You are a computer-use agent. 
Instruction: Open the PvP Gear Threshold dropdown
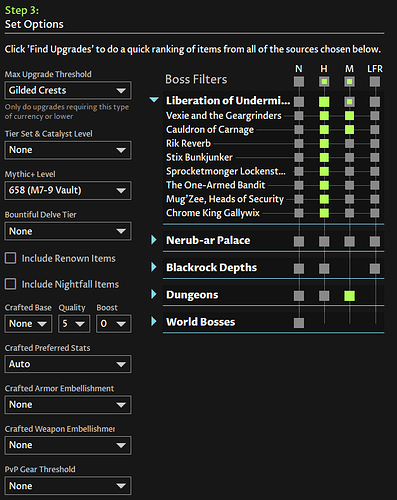(68, 486)
